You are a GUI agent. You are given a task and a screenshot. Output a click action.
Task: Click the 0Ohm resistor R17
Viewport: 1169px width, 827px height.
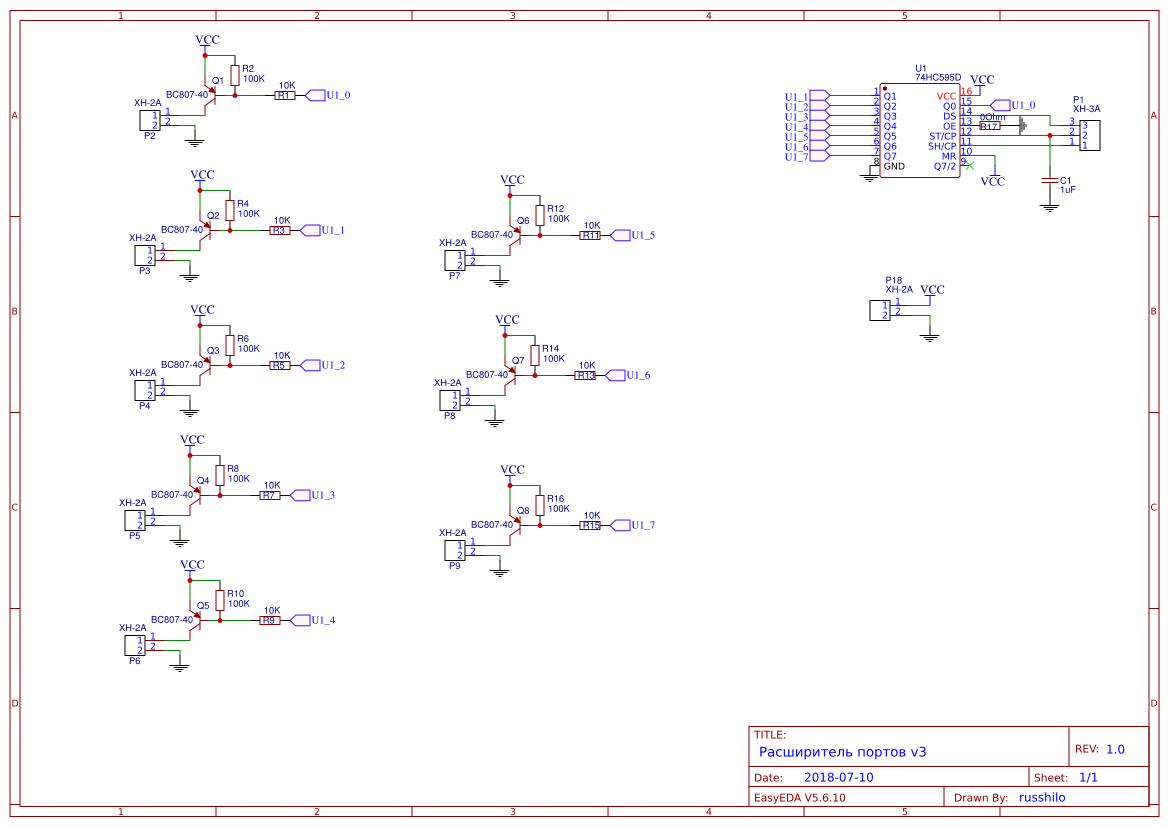pyautogui.click(x=990, y=126)
